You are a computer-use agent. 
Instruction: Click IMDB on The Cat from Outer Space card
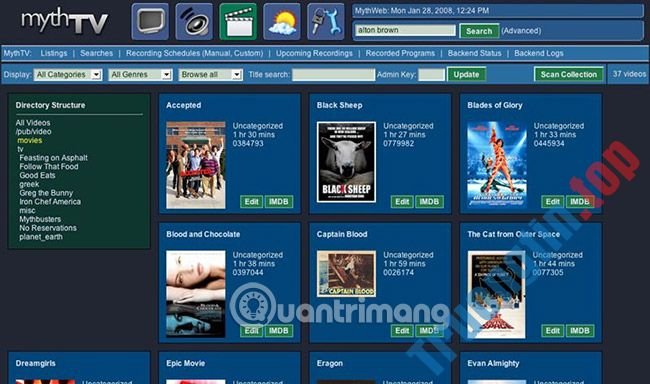pyautogui.click(x=580, y=331)
